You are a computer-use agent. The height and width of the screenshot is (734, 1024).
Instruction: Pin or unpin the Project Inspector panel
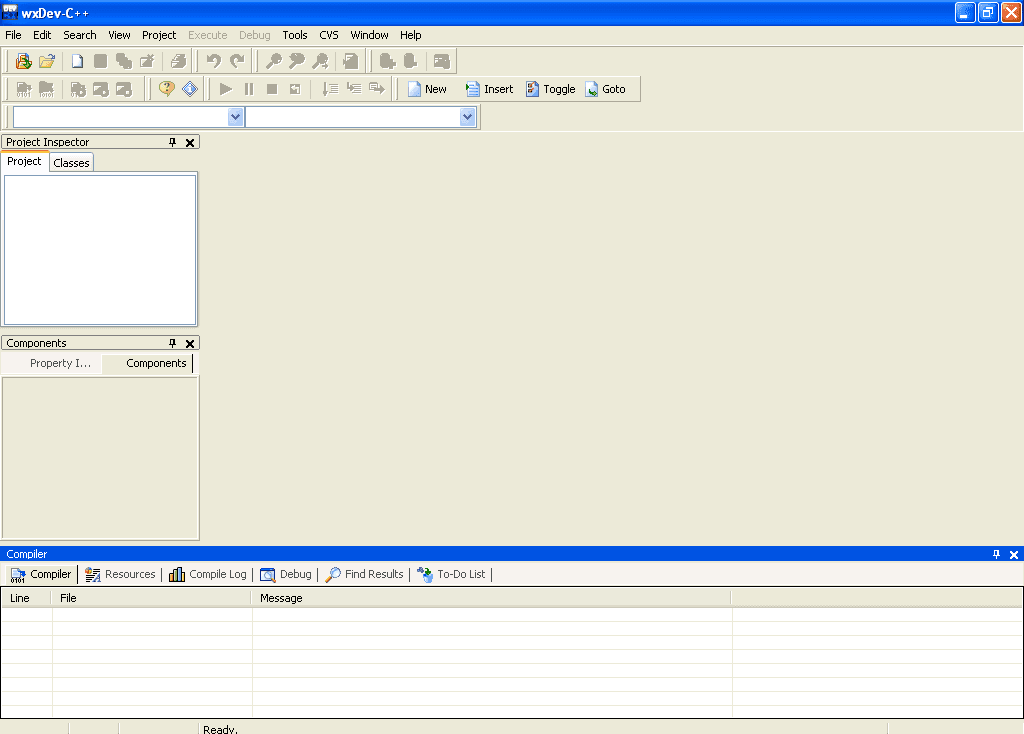coord(172,142)
